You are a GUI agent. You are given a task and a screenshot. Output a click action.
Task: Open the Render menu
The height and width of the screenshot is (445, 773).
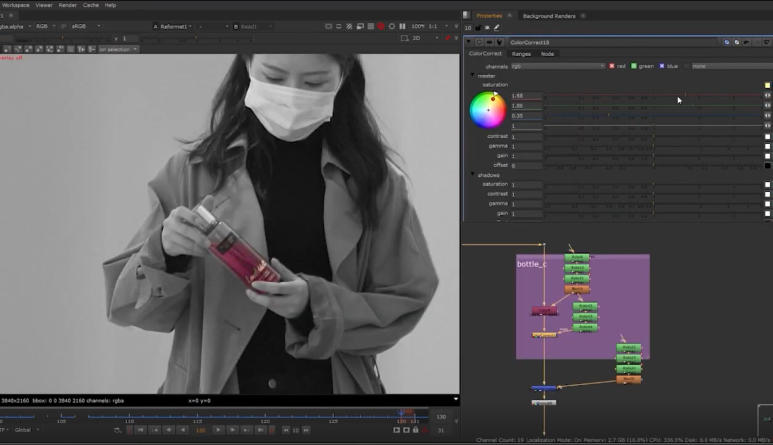click(68, 5)
